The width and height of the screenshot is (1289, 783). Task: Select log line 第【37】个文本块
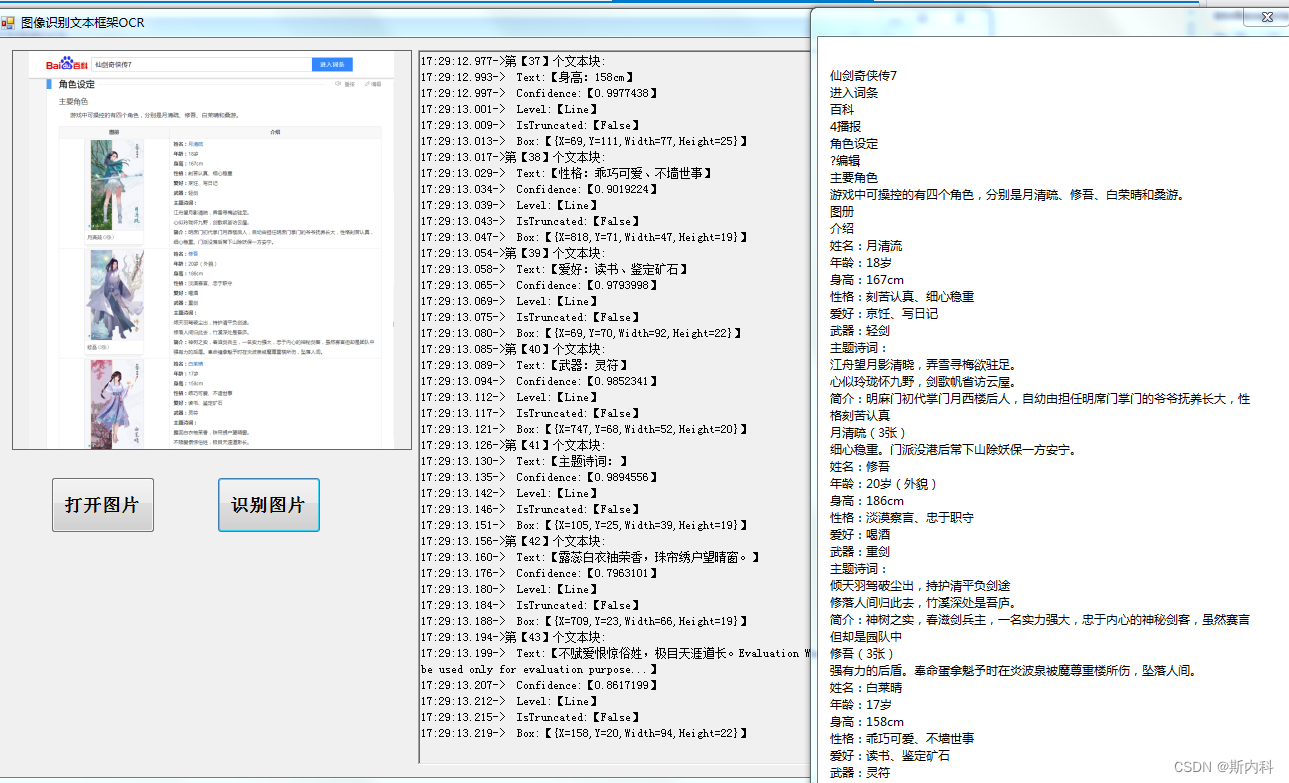[x=512, y=61]
